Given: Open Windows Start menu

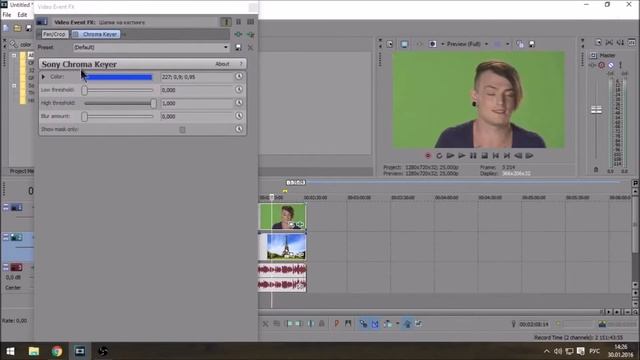Looking at the screenshot, I should click(11, 351).
